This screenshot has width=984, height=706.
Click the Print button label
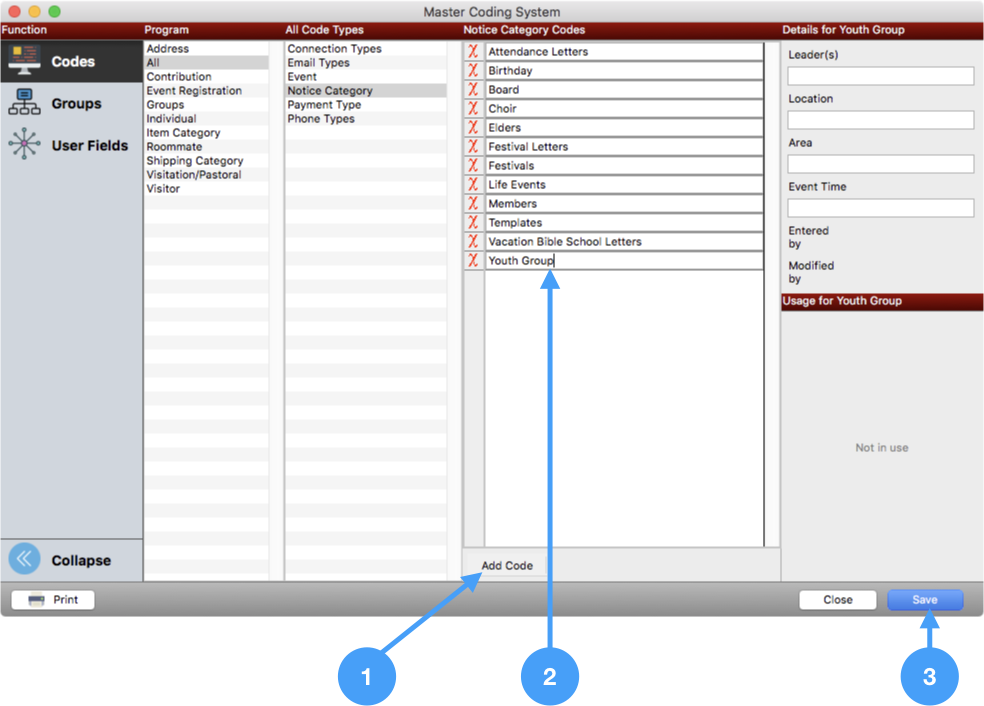(66, 600)
